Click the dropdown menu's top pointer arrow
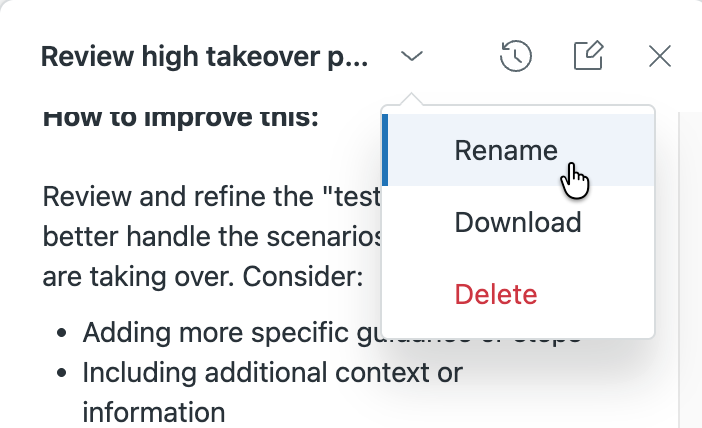Image resolution: width=702 pixels, height=428 pixels. [x=412, y=100]
